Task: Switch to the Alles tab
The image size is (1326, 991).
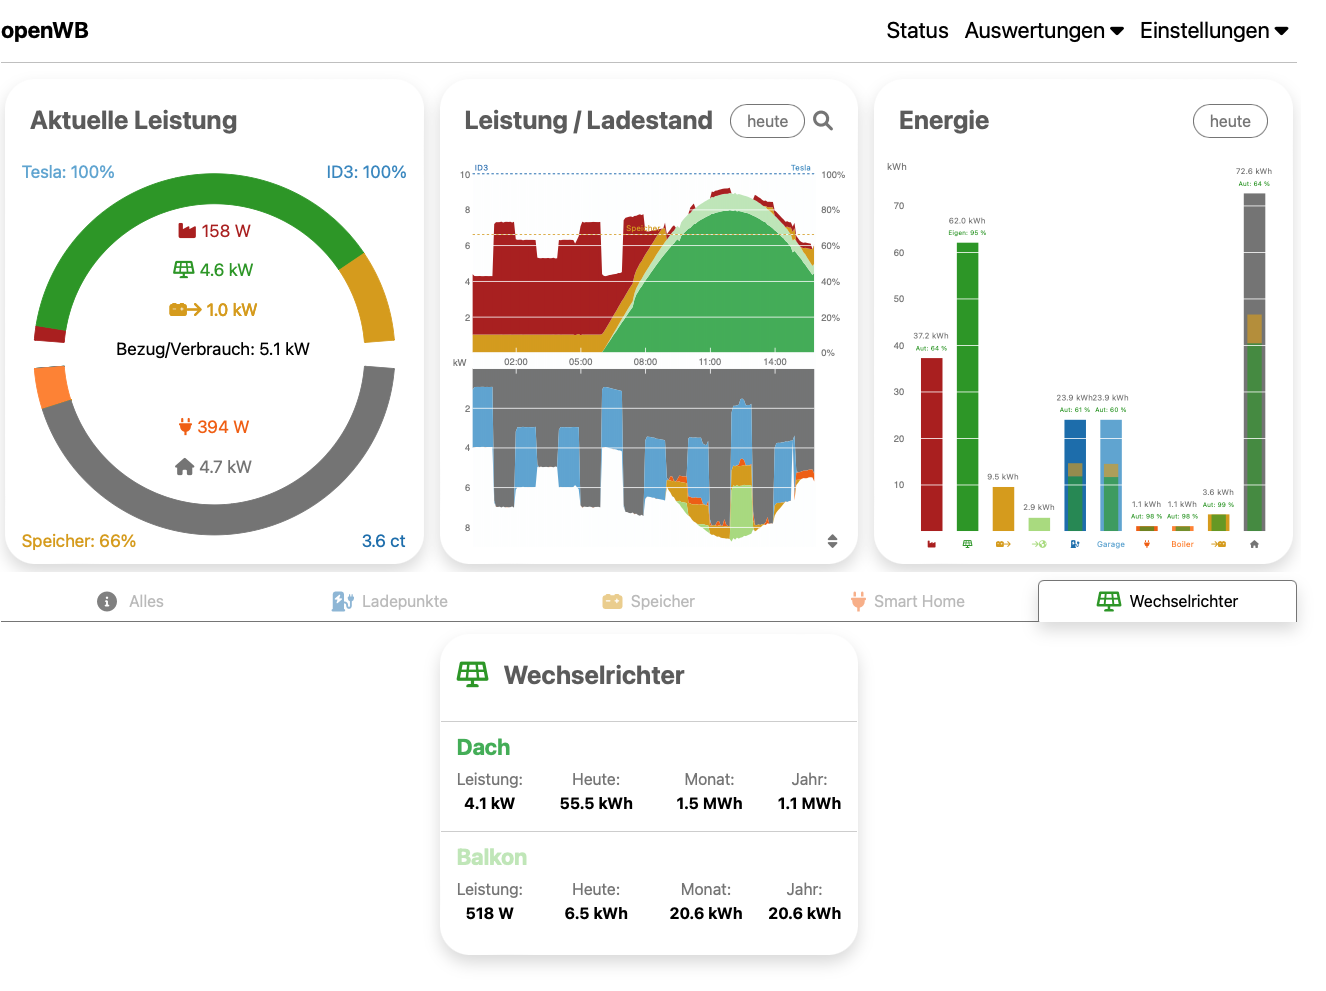Action: [130, 601]
